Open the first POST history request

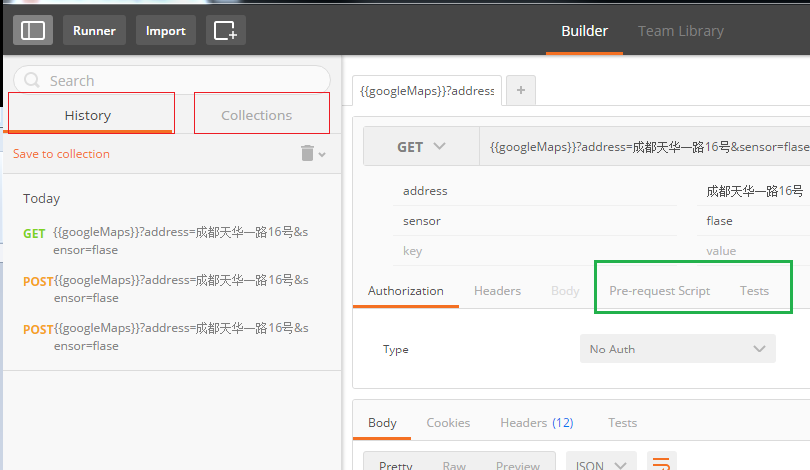click(x=166, y=289)
